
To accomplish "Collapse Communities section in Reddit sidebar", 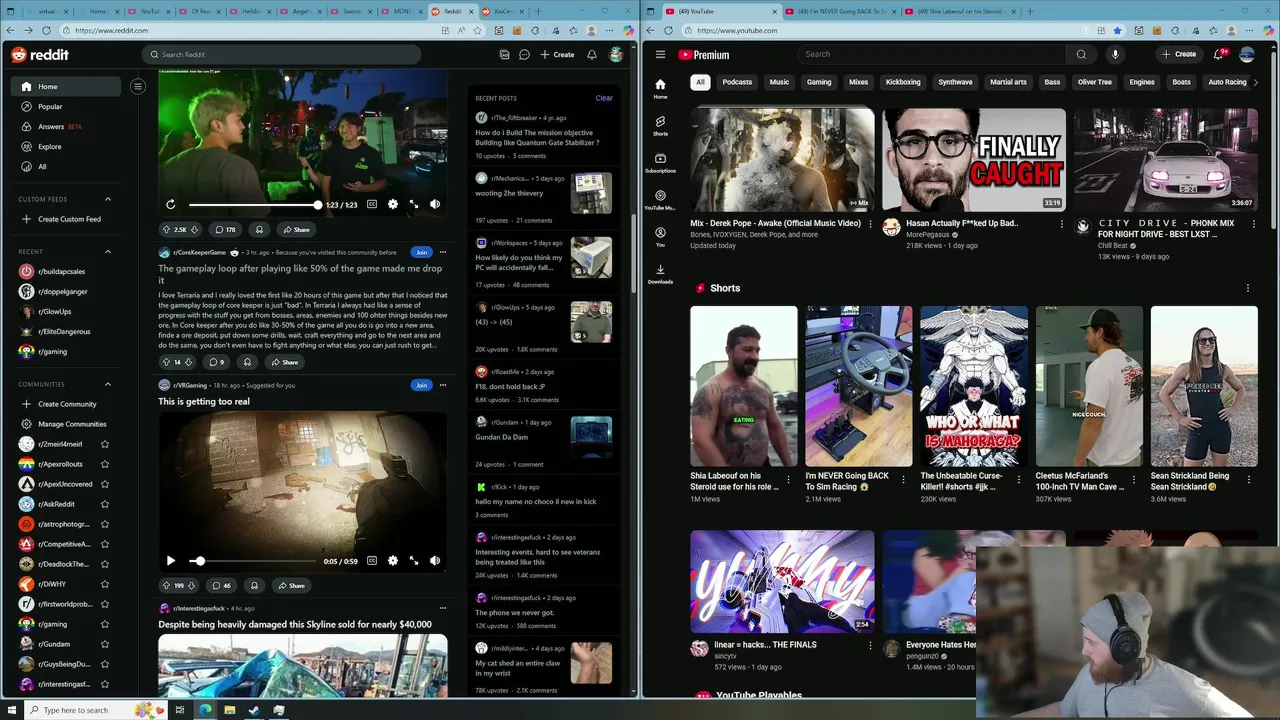I will (x=108, y=384).
